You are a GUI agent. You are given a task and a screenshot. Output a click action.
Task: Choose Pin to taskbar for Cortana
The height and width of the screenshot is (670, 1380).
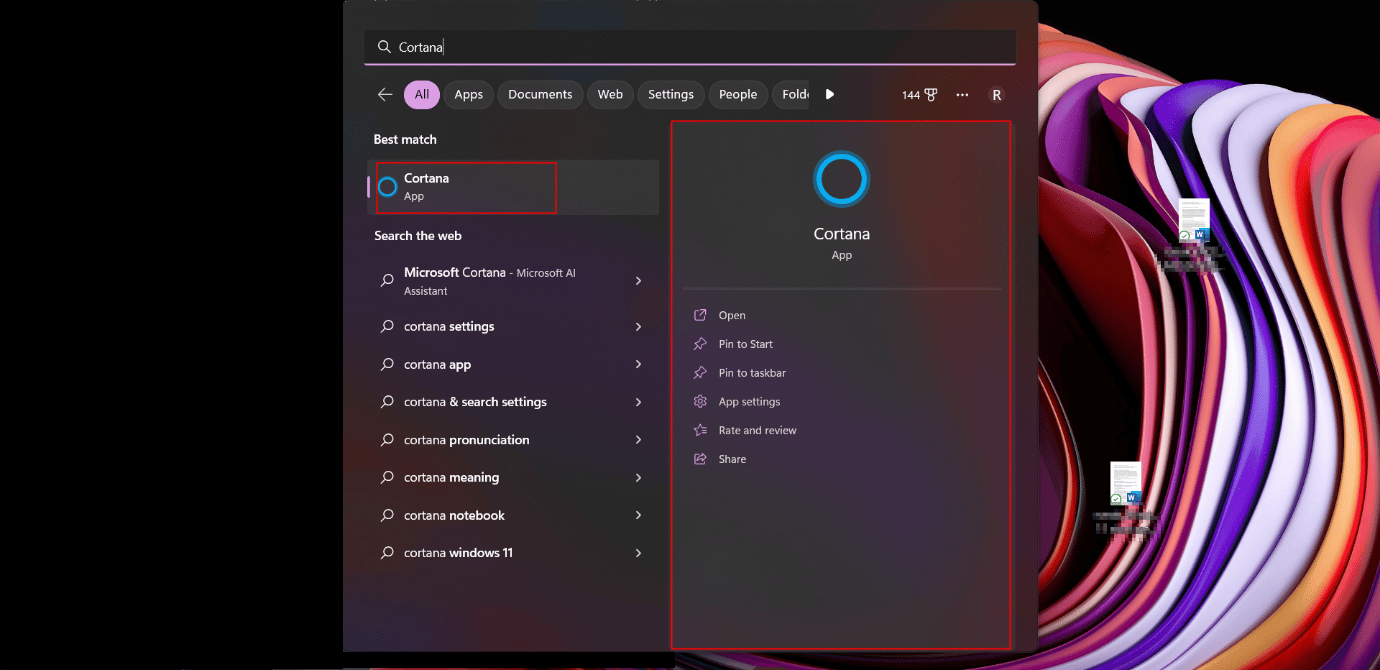click(752, 373)
